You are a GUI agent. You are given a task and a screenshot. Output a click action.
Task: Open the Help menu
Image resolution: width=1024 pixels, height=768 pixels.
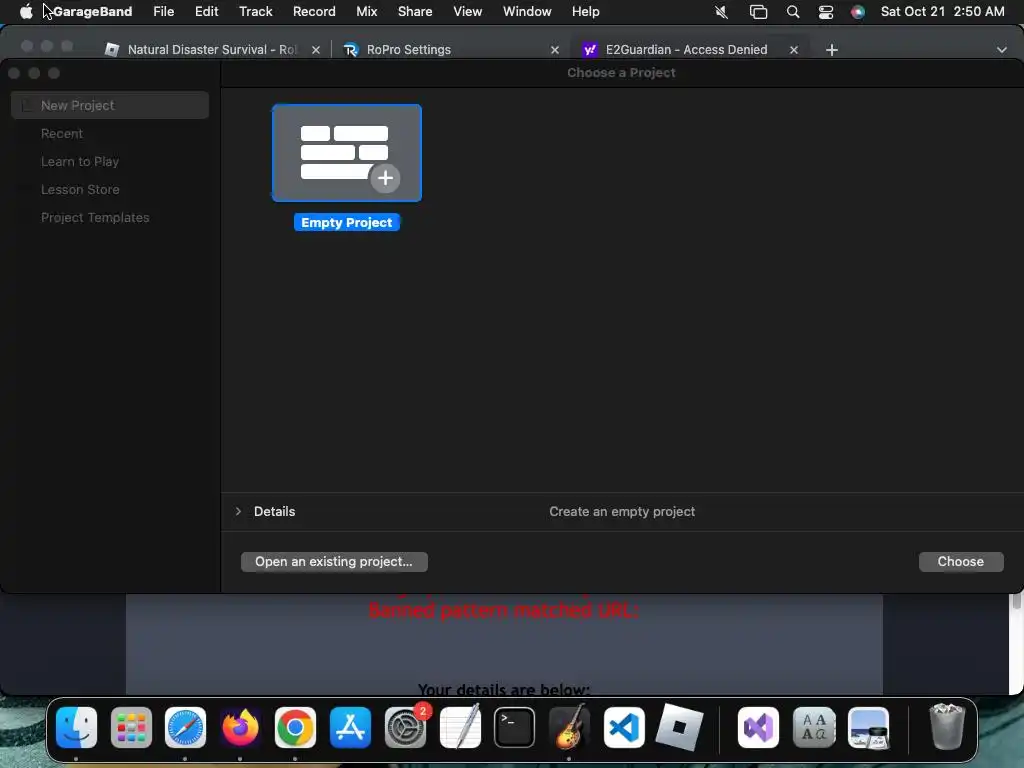tap(585, 11)
